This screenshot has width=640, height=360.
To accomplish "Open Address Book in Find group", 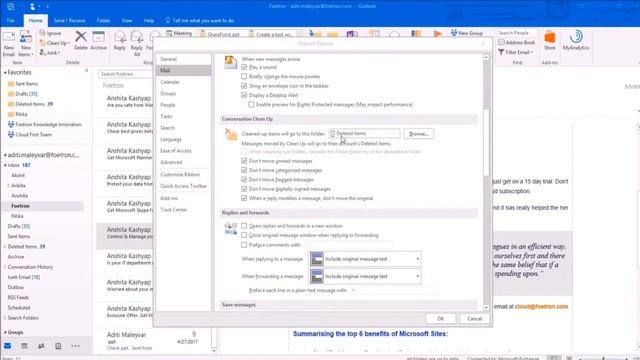I will 517,42.
